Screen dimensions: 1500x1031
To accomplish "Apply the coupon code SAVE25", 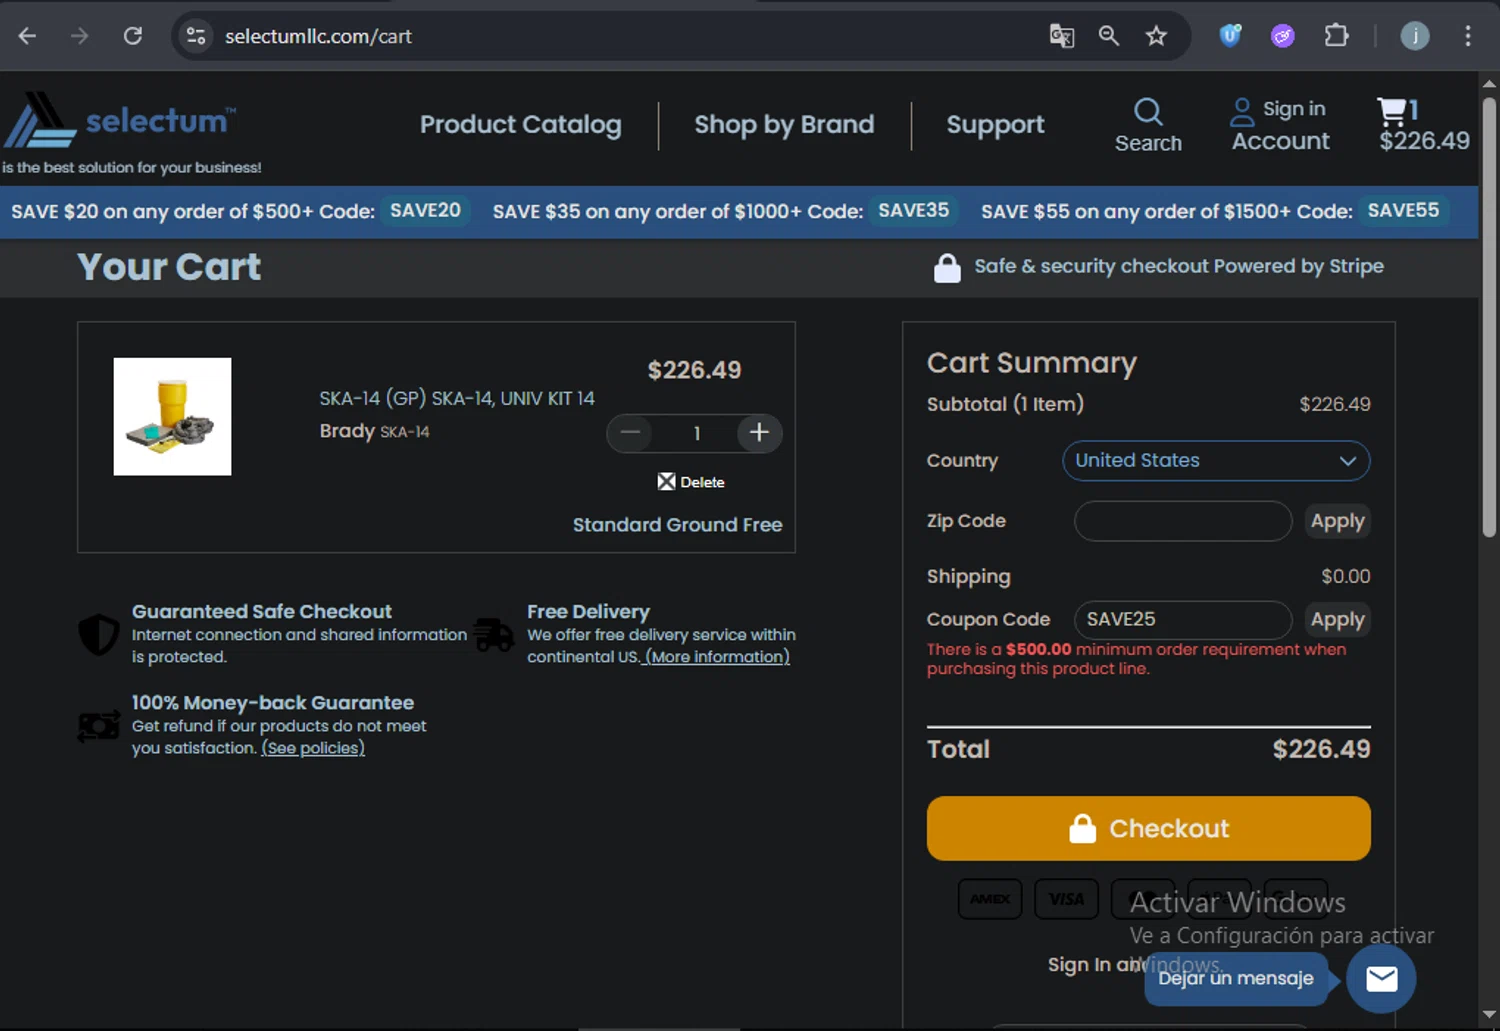I will click(1337, 620).
